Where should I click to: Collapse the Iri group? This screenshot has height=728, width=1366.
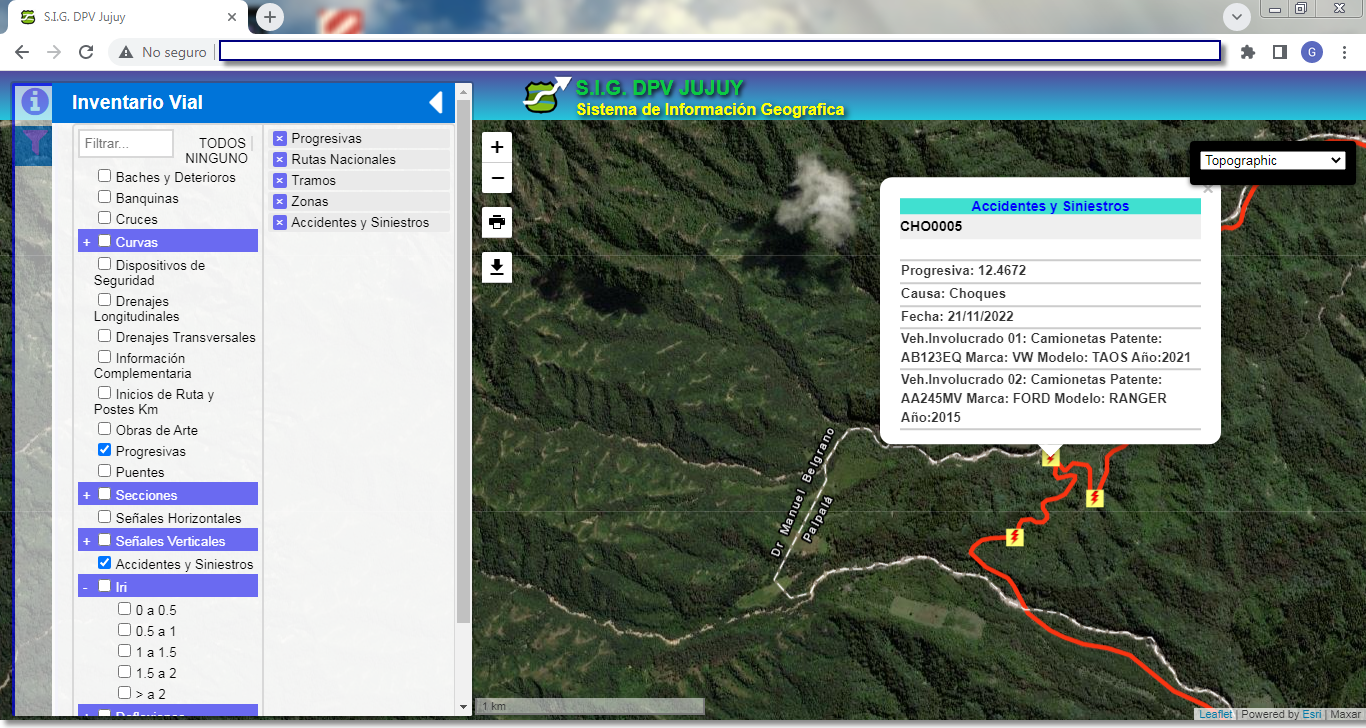pos(87,587)
